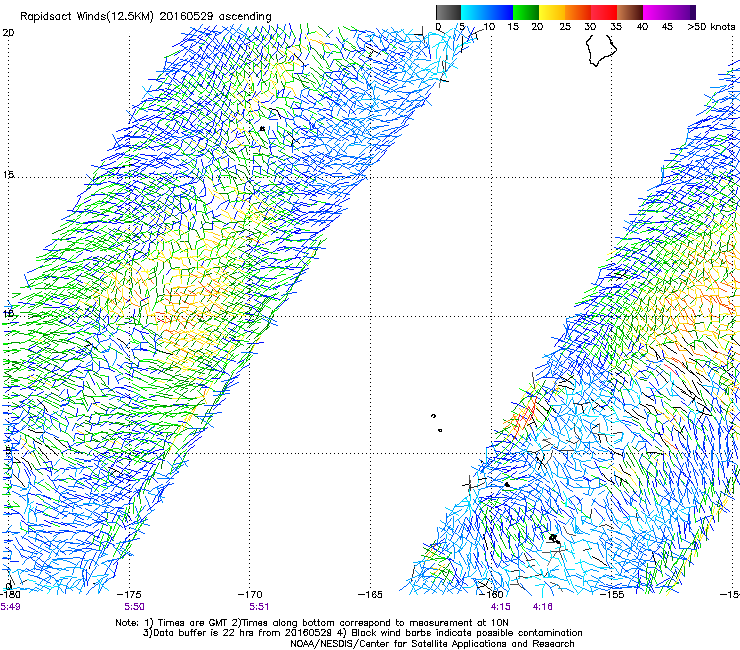This screenshot has height=650, width=740.
Task: Click the brown 35-40 knots legend segment
Action: pos(630,12)
